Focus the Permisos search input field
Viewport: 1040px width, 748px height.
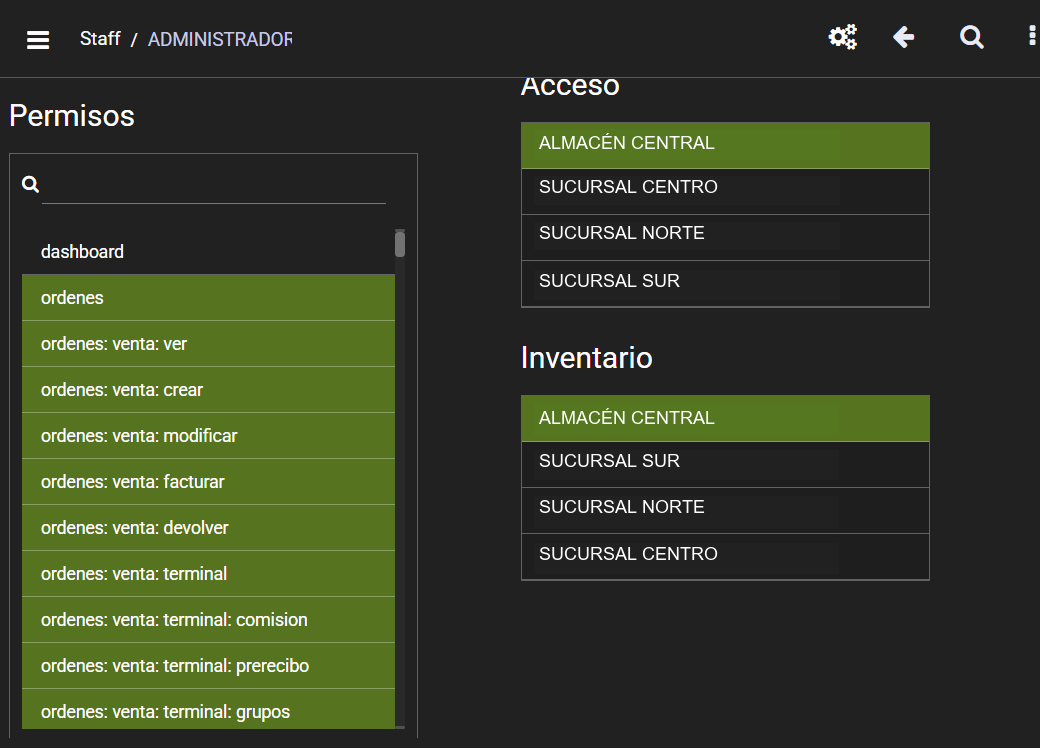tap(214, 186)
